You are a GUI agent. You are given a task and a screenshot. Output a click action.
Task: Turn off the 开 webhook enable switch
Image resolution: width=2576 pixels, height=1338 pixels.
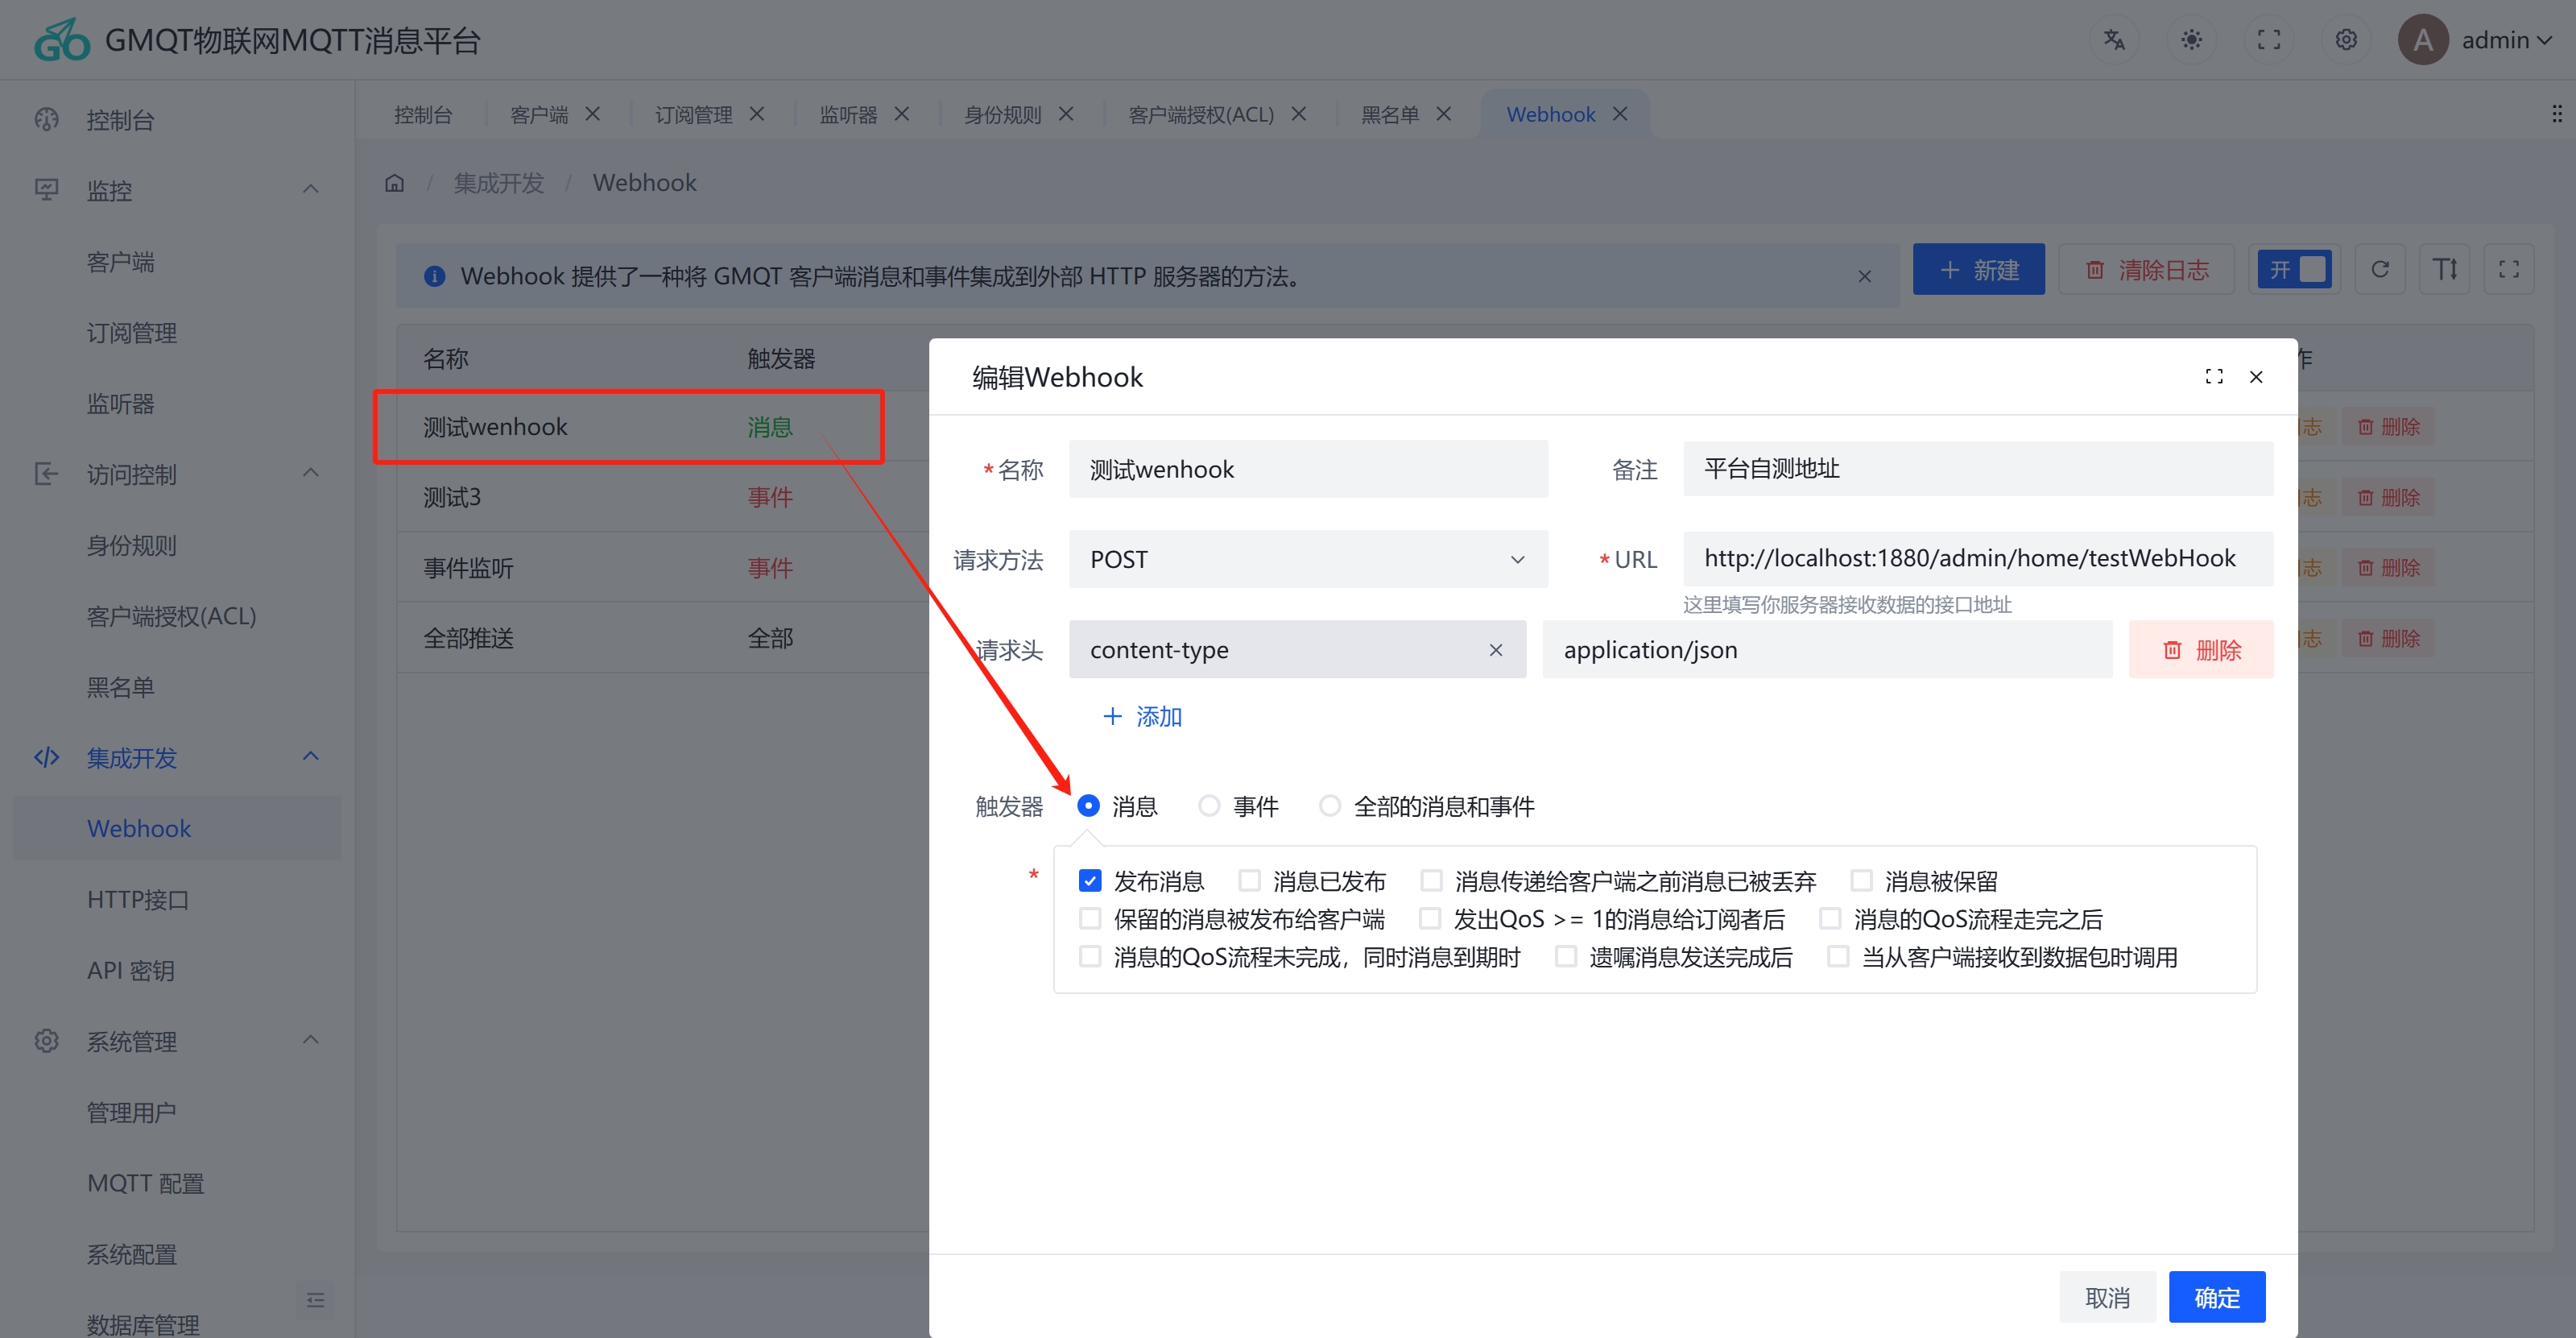pos(2295,268)
